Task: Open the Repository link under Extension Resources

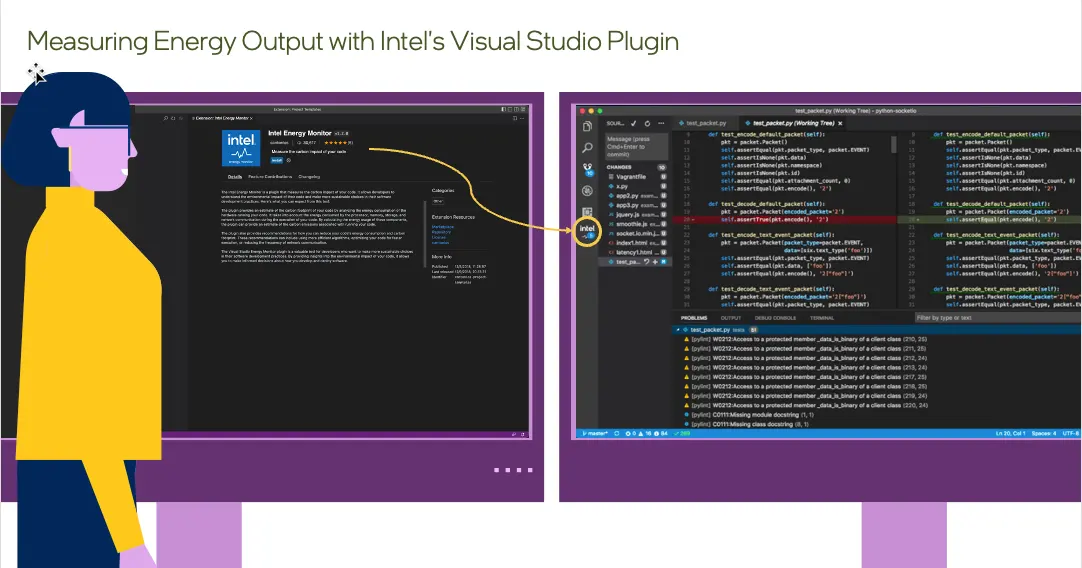Action: tap(441, 232)
